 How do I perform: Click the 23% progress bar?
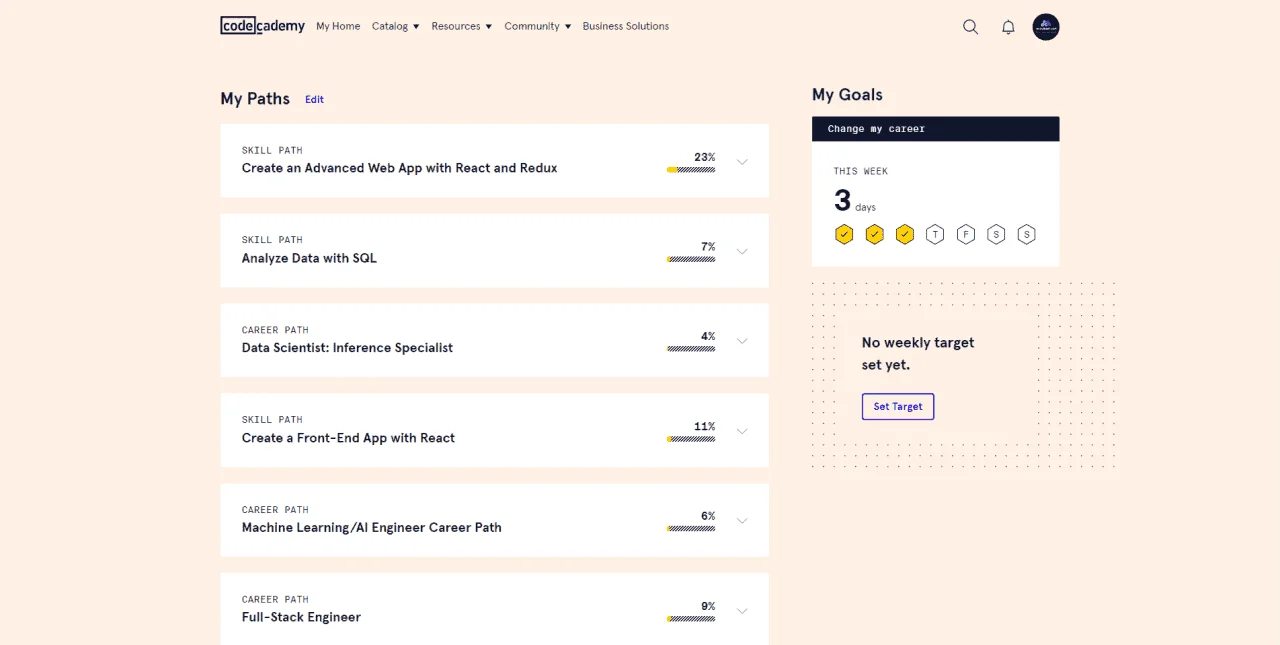[x=691, y=170]
